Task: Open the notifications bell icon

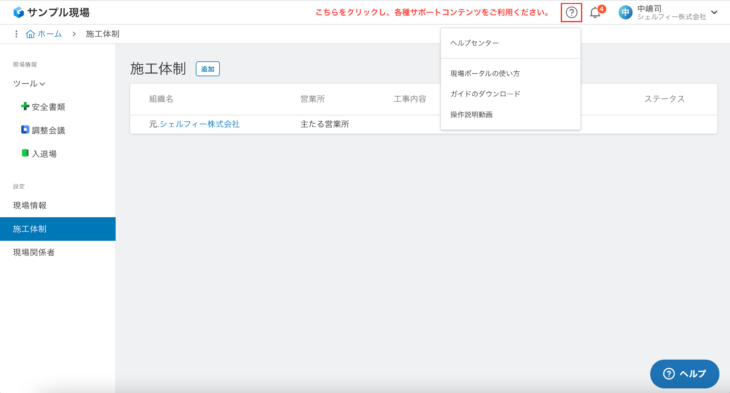Action: [x=595, y=13]
